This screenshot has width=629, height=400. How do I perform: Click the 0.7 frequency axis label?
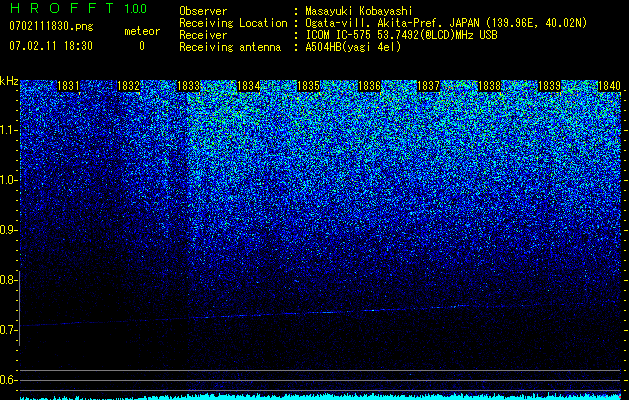[x=9, y=330]
